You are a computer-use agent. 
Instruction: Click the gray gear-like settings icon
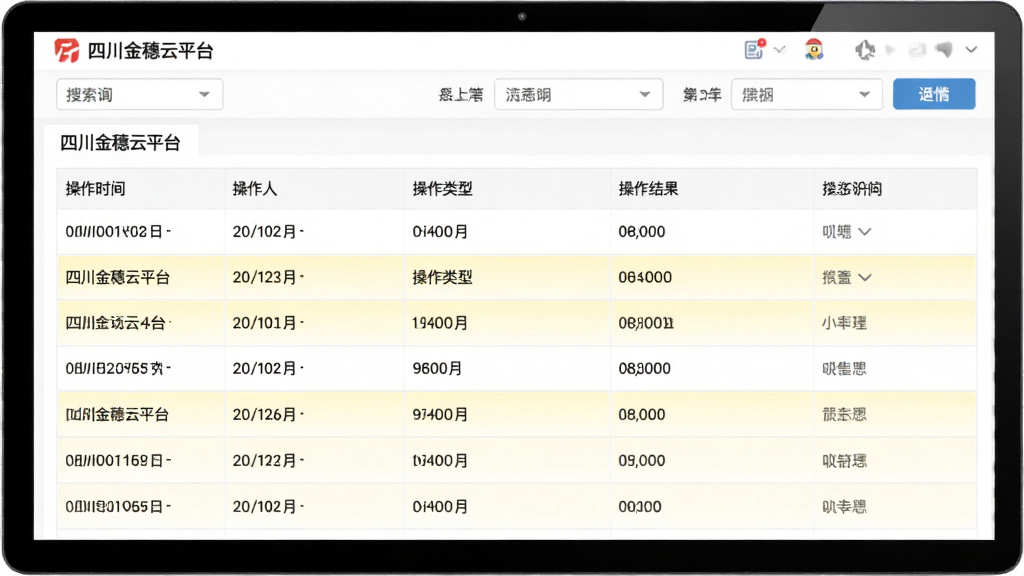point(865,50)
